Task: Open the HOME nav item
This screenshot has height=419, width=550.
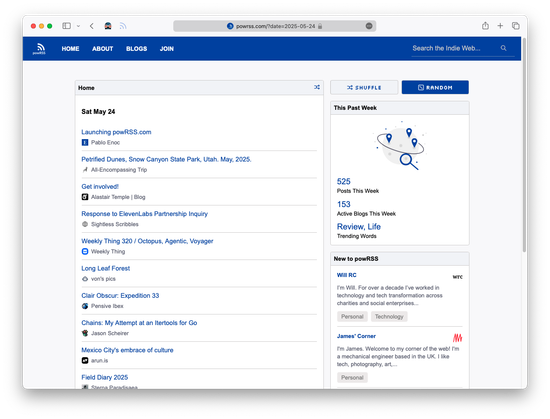Action: pos(71,49)
